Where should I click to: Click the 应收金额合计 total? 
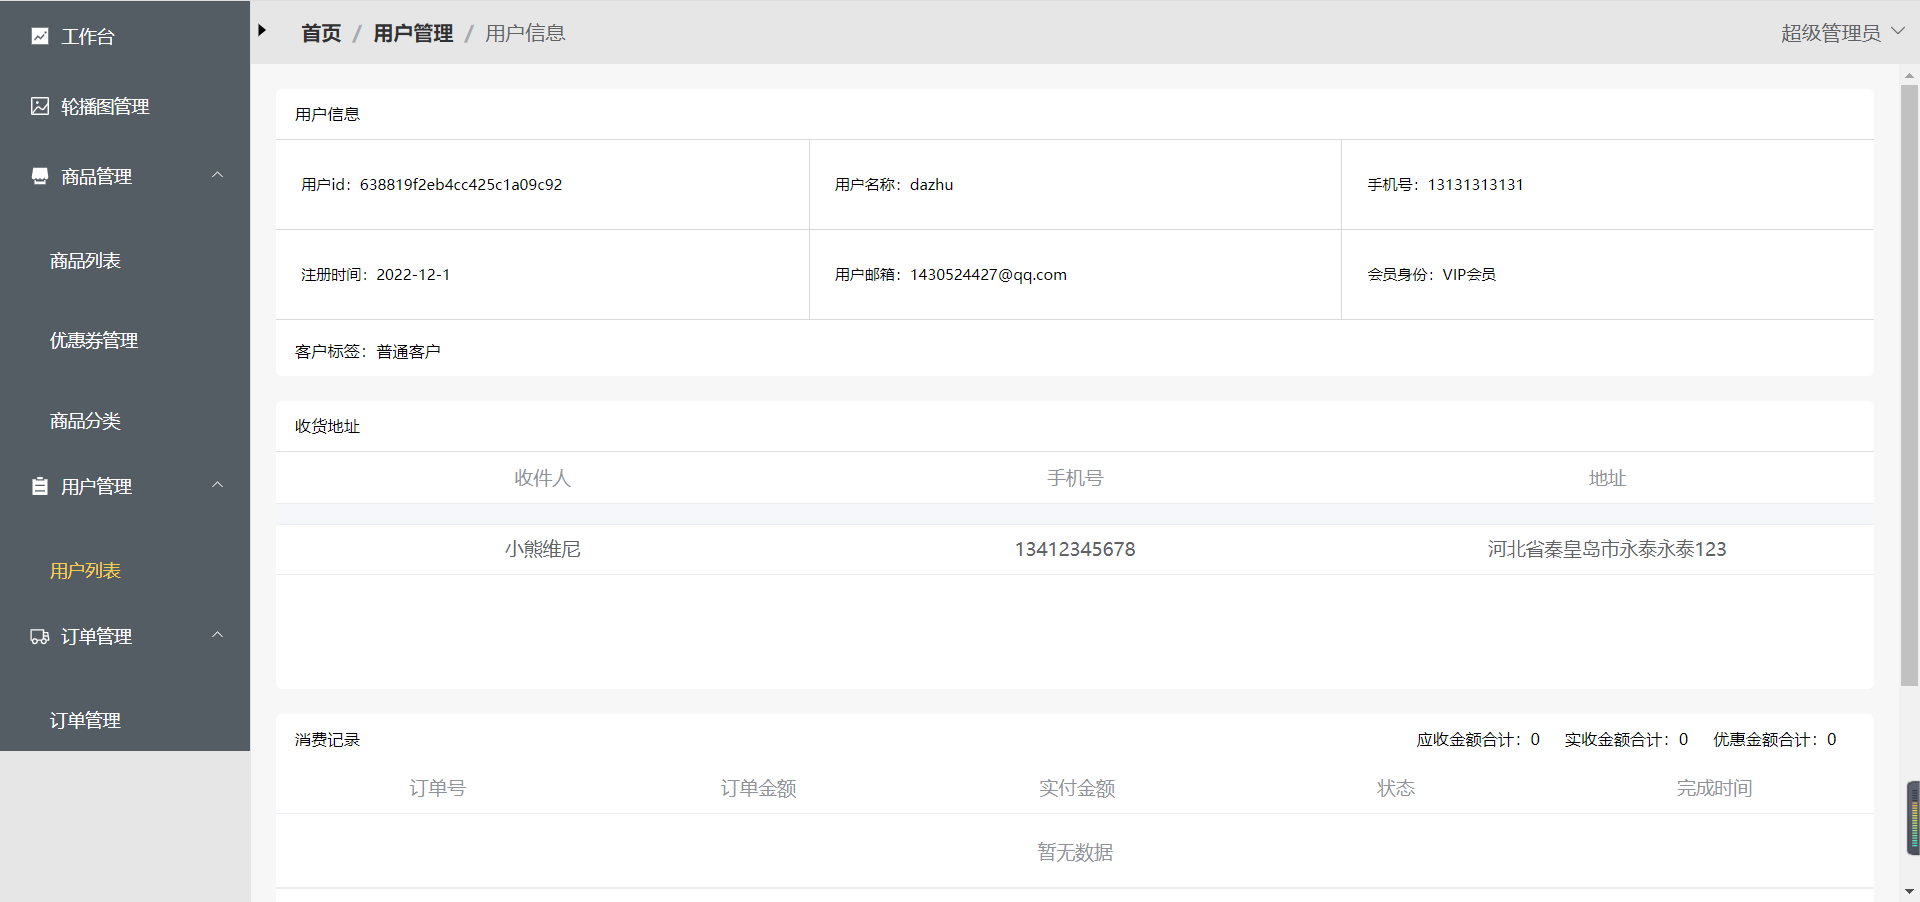tap(1478, 740)
